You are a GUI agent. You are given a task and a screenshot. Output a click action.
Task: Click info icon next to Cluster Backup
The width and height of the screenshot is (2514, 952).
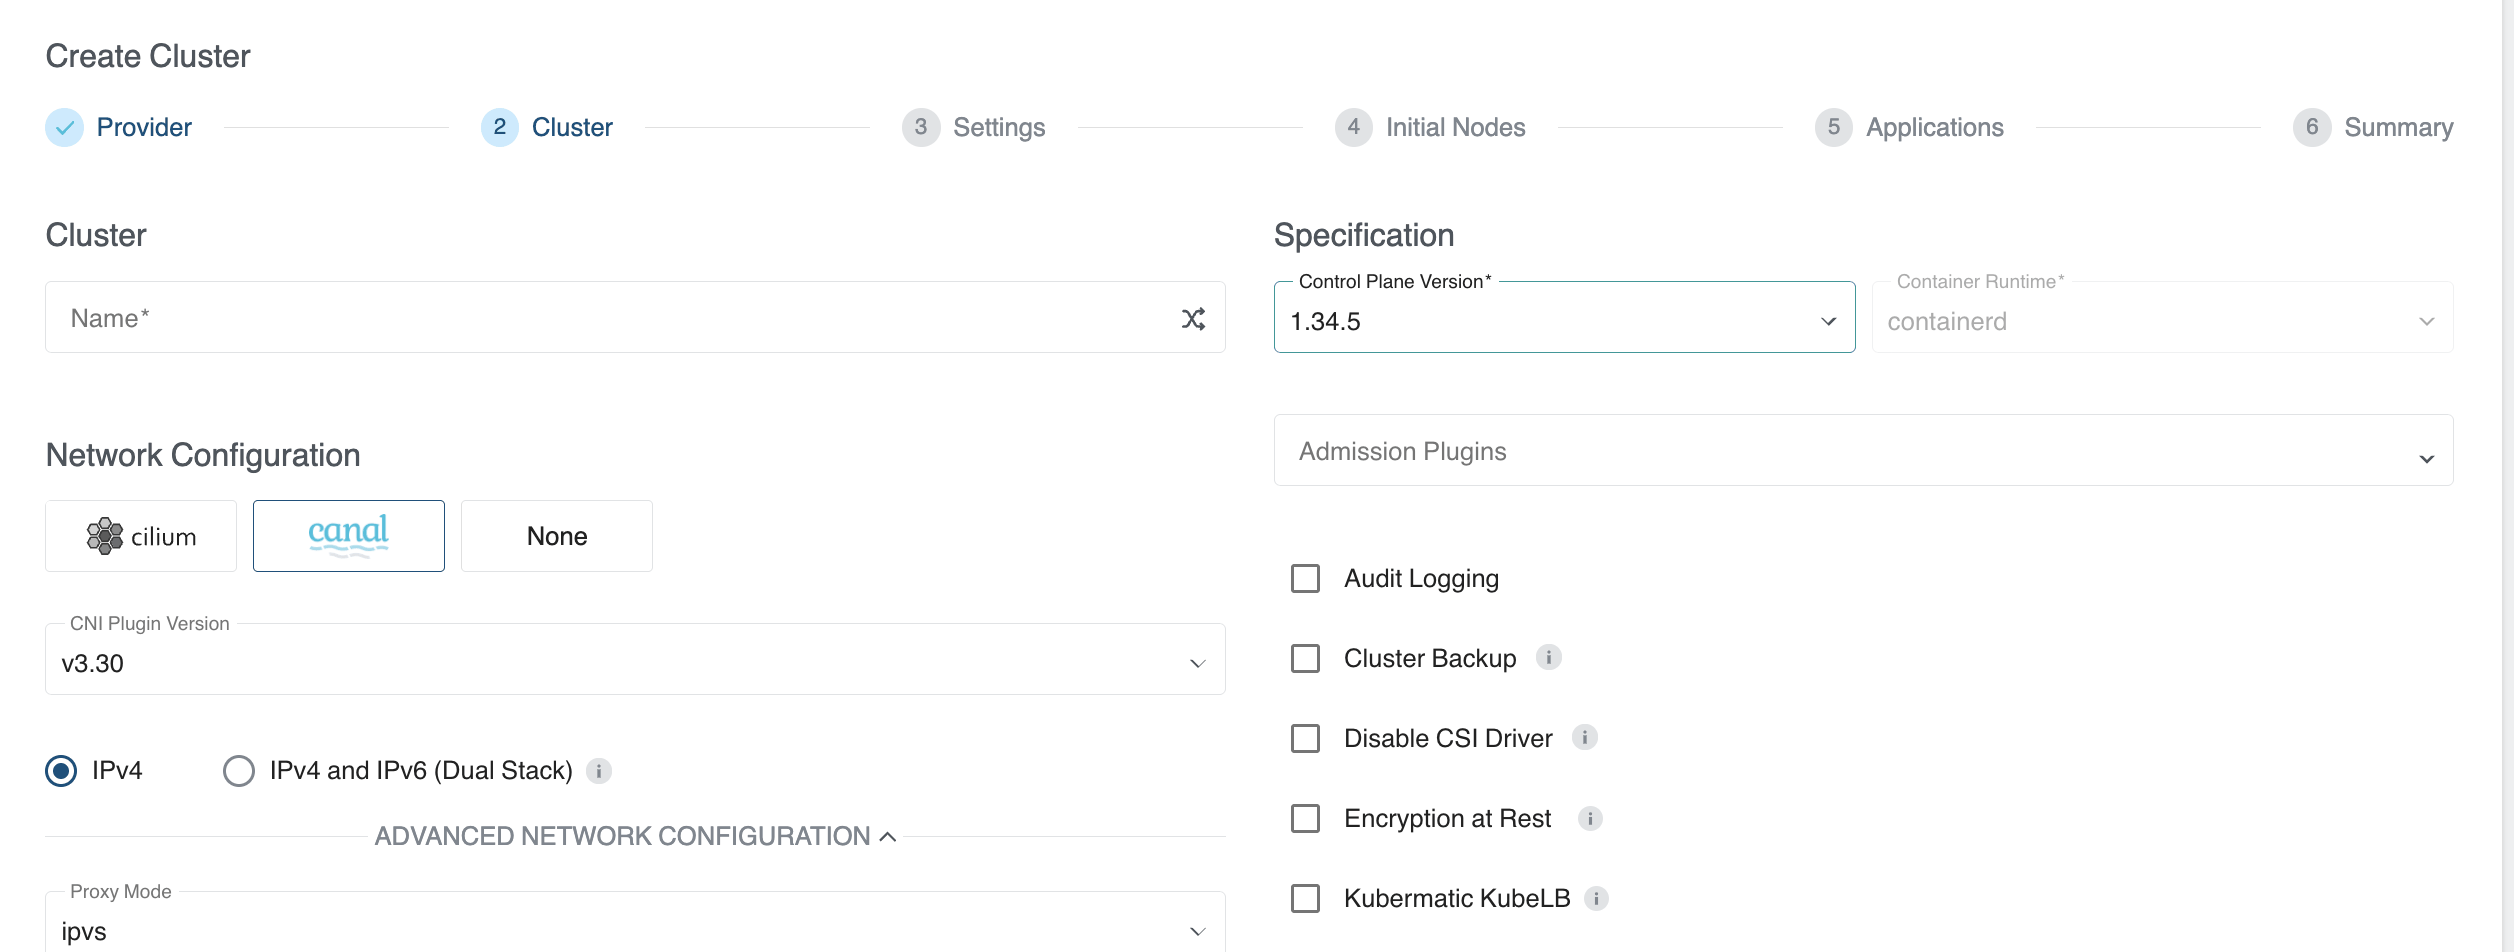click(1548, 658)
